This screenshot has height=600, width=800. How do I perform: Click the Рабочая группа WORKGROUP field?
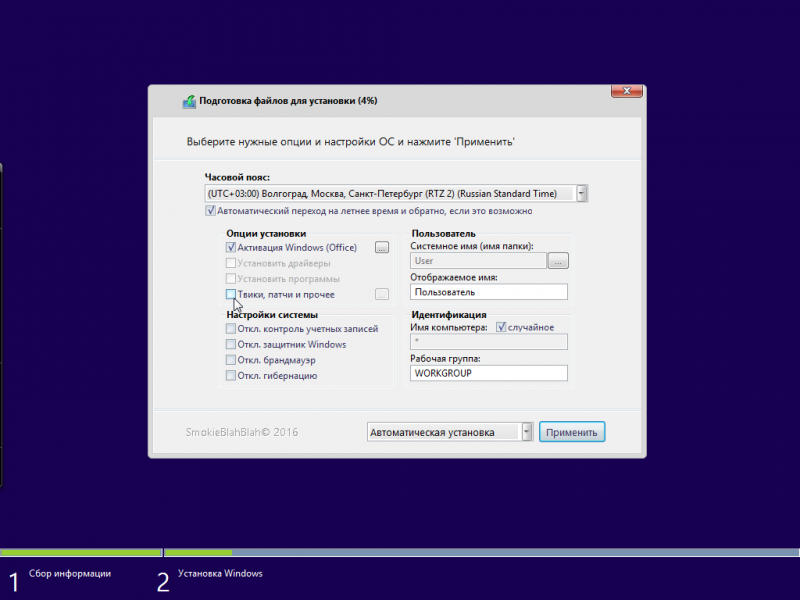coord(489,373)
